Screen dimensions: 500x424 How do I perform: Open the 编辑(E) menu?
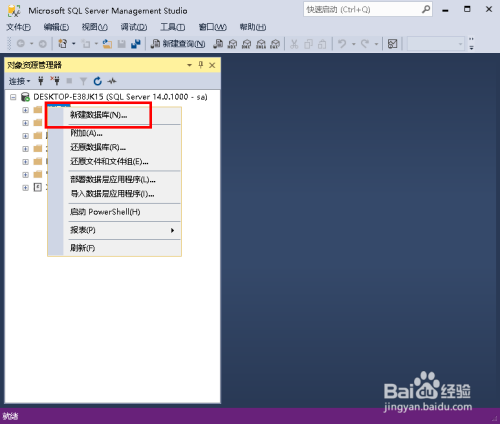tap(56, 27)
